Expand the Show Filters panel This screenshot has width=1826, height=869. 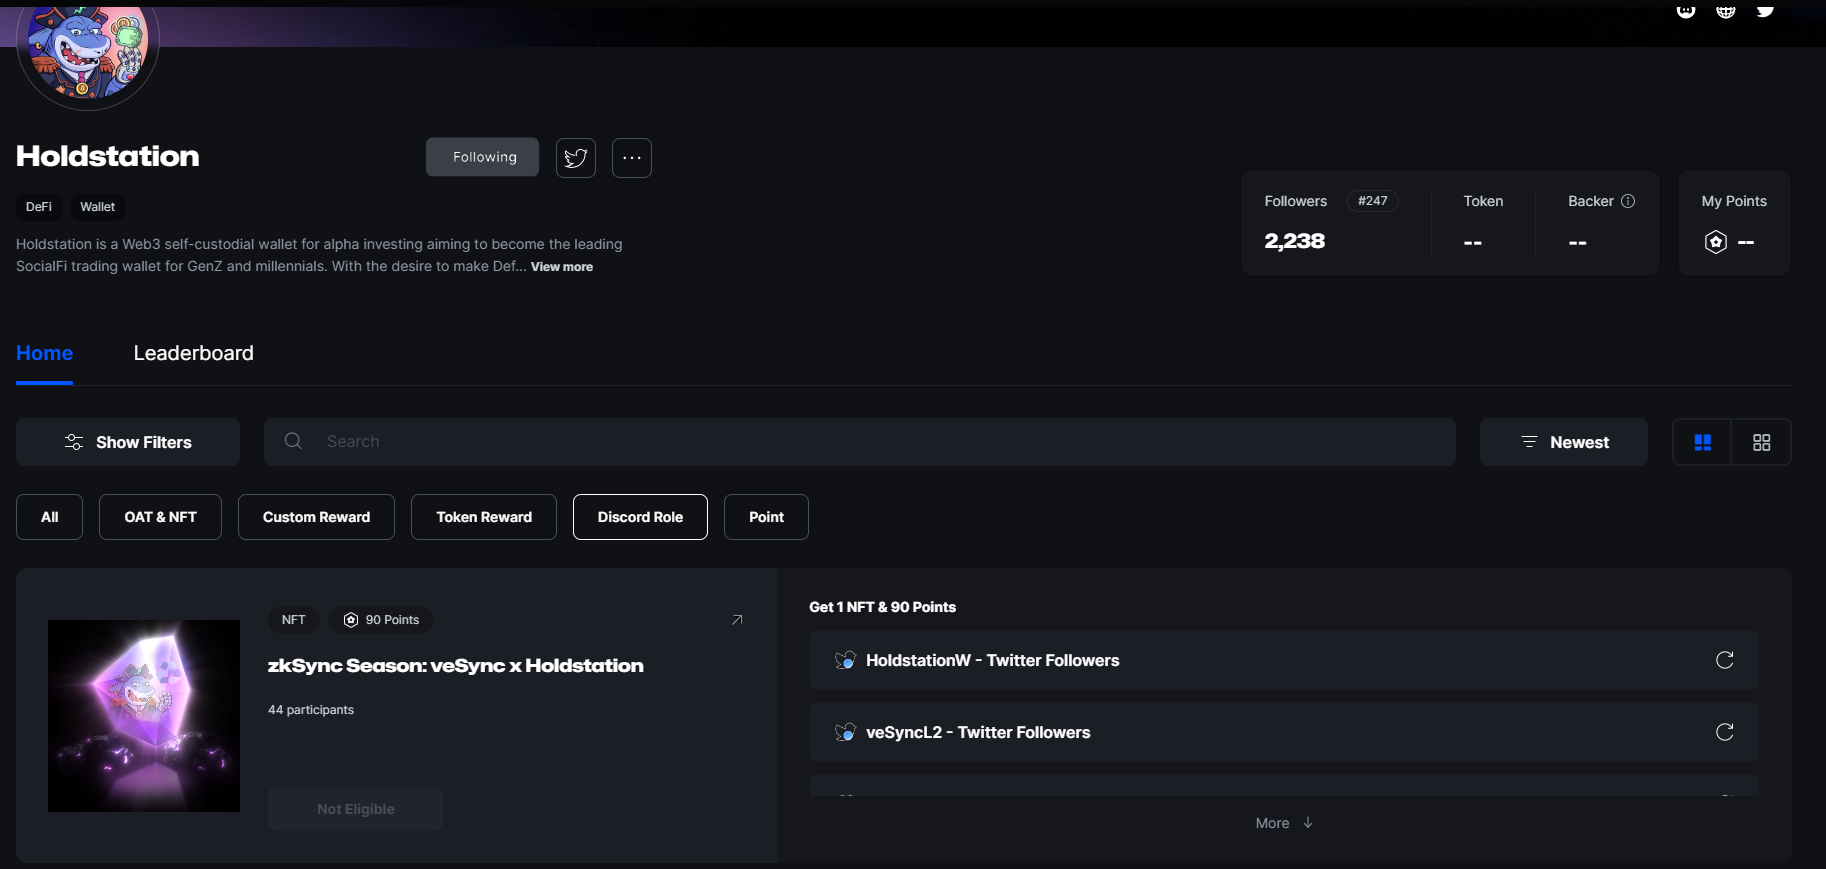(x=128, y=442)
